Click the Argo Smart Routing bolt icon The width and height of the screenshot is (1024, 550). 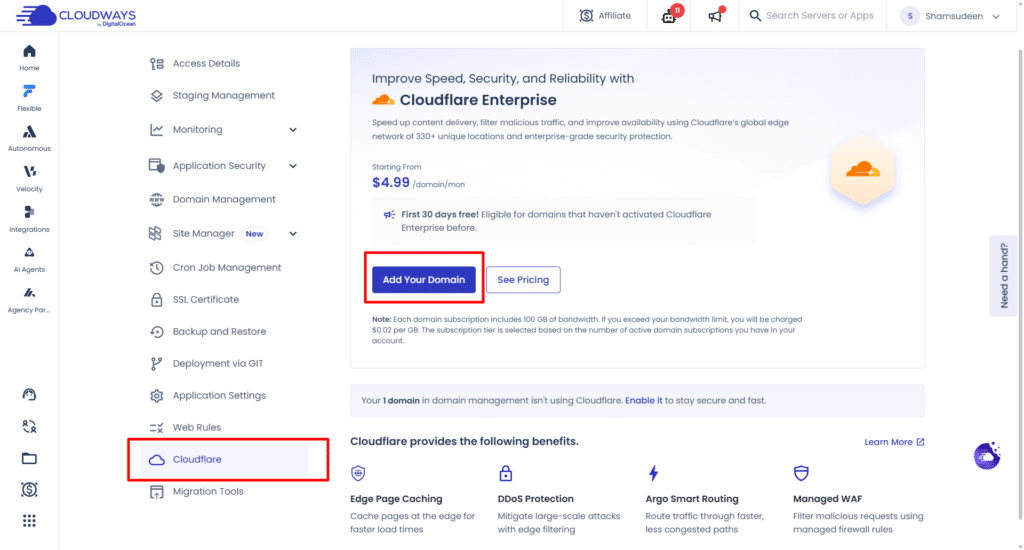pyautogui.click(x=653, y=473)
